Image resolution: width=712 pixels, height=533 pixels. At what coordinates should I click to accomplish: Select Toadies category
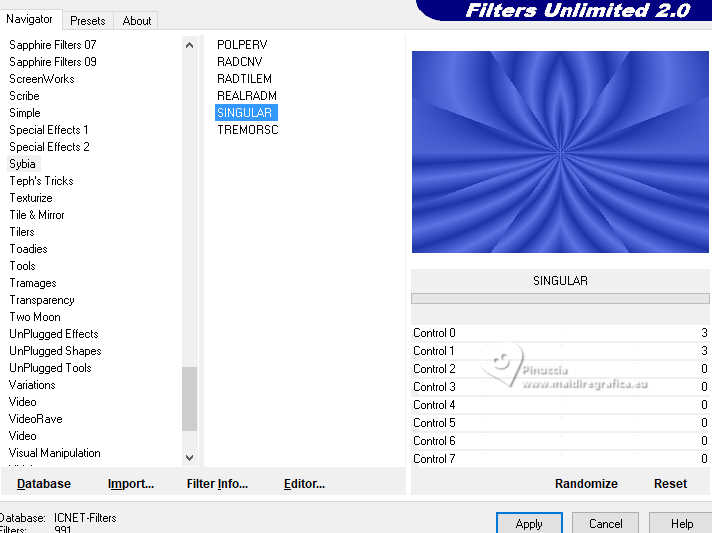(28, 249)
